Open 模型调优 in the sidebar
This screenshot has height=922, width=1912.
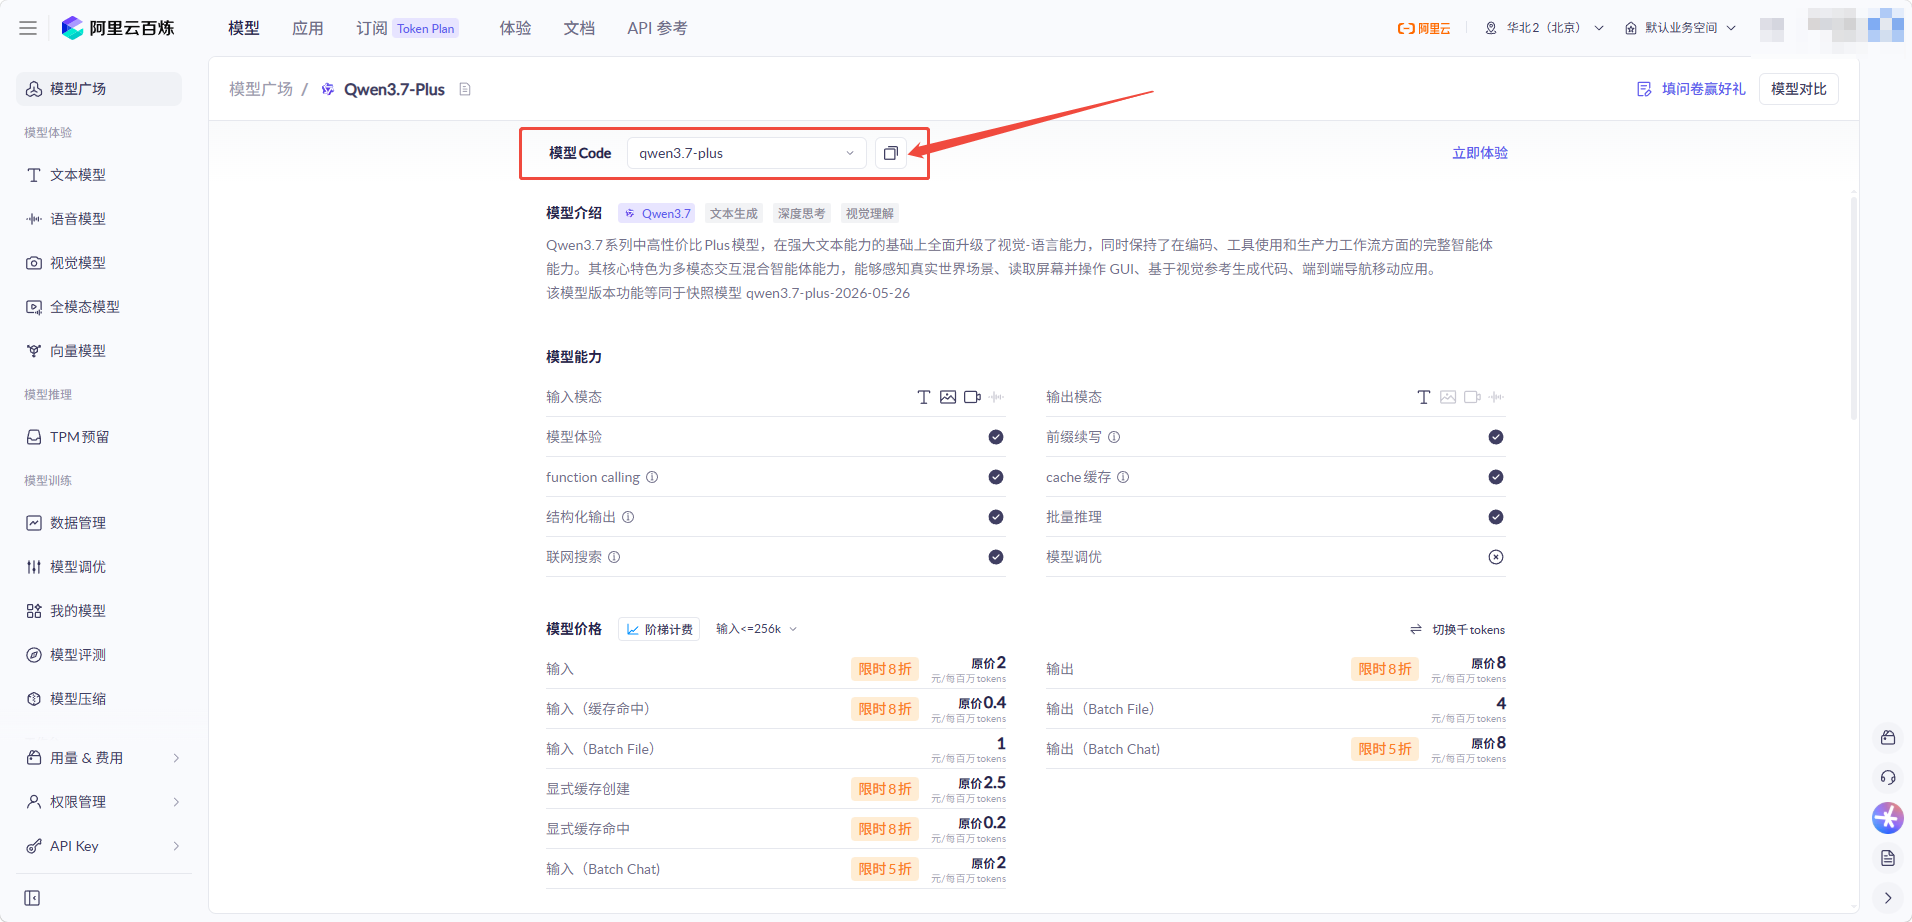tap(100, 567)
